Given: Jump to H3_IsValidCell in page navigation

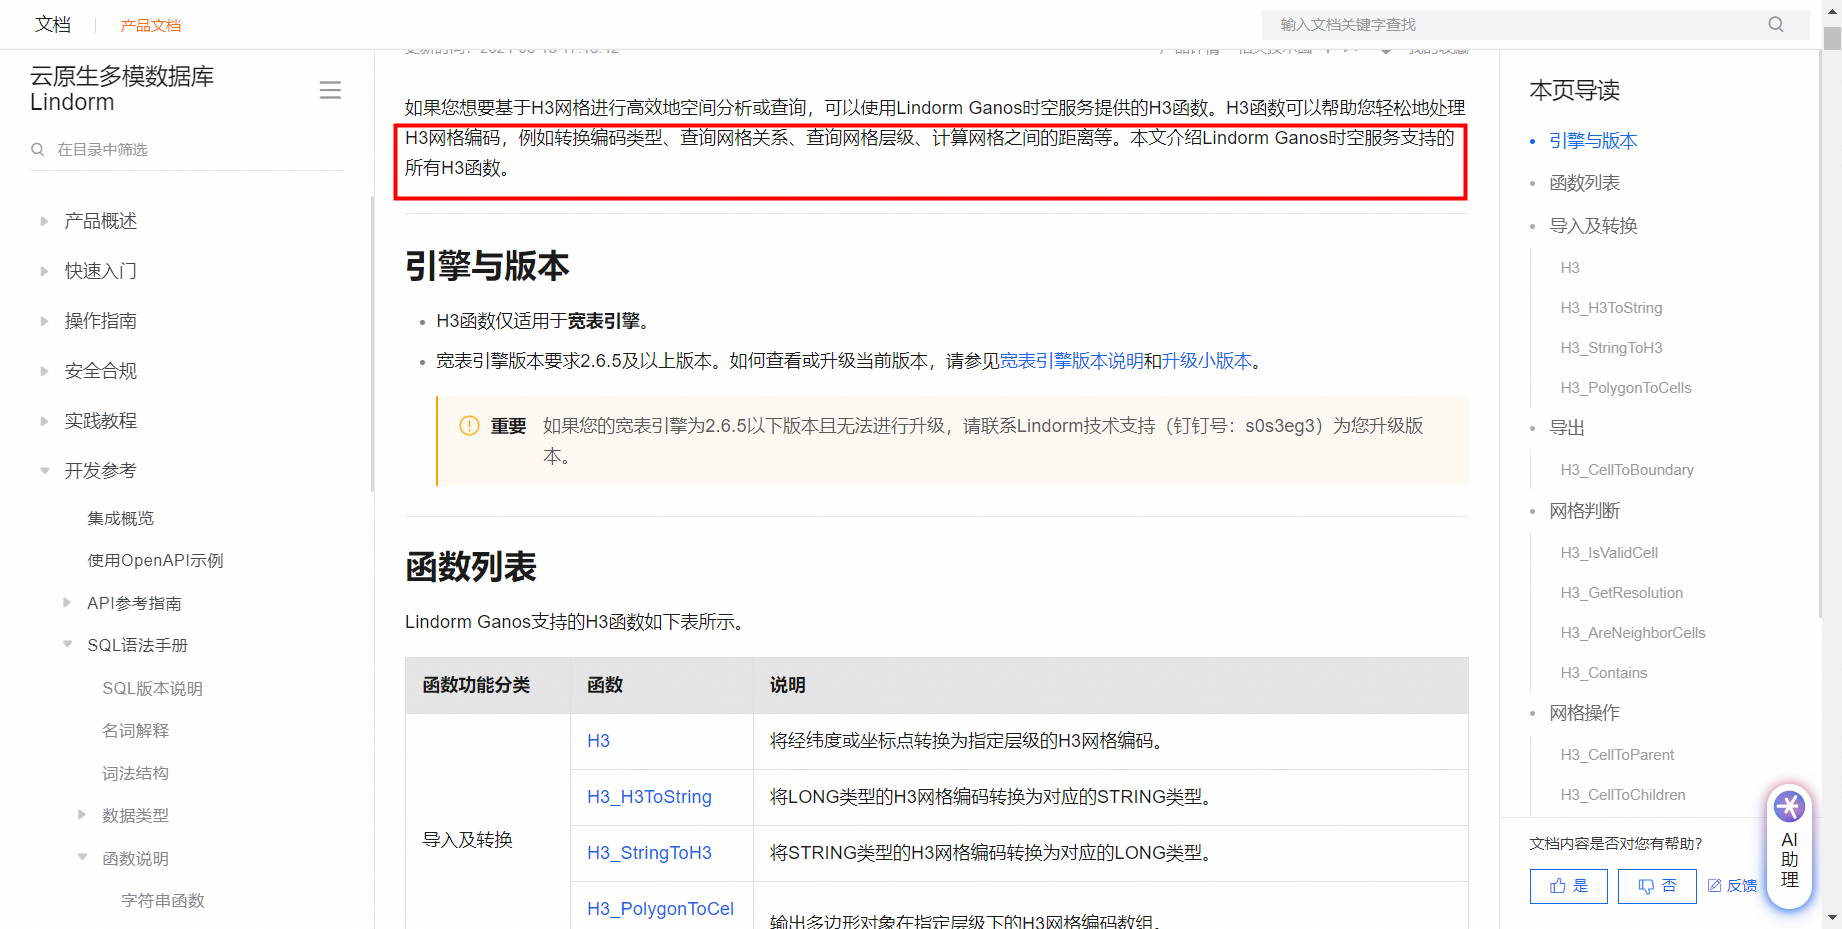Looking at the screenshot, I should point(1609,553).
